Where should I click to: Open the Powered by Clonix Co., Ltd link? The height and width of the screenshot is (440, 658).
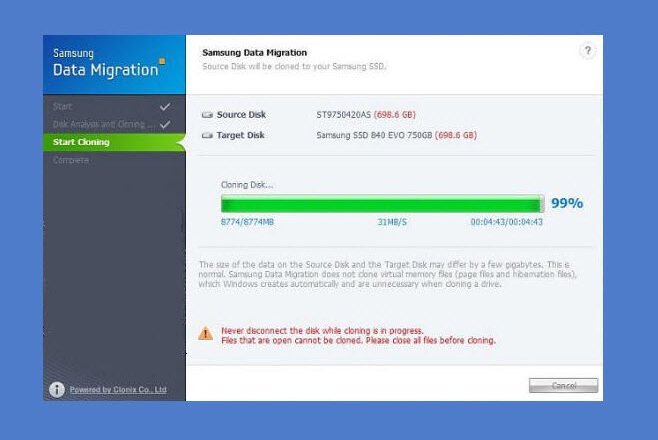118,390
